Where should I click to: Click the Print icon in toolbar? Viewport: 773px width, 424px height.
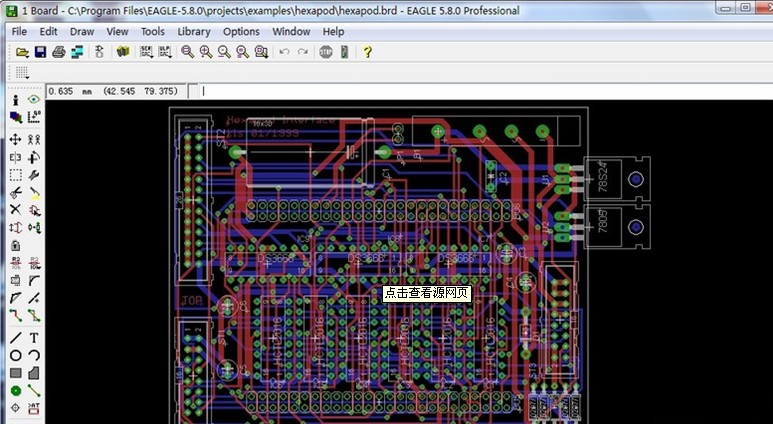(60, 52)
